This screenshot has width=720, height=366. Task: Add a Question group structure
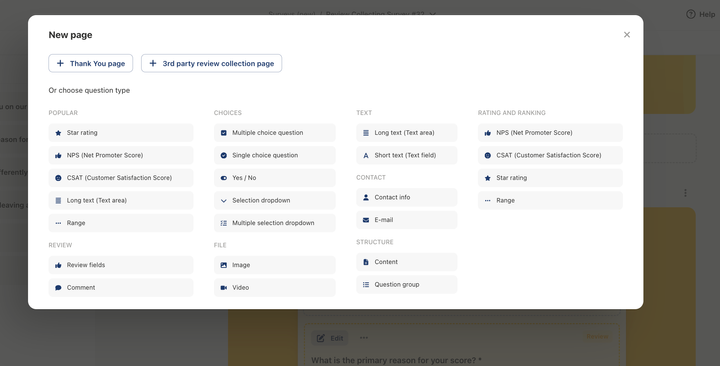tap(407, 285)
